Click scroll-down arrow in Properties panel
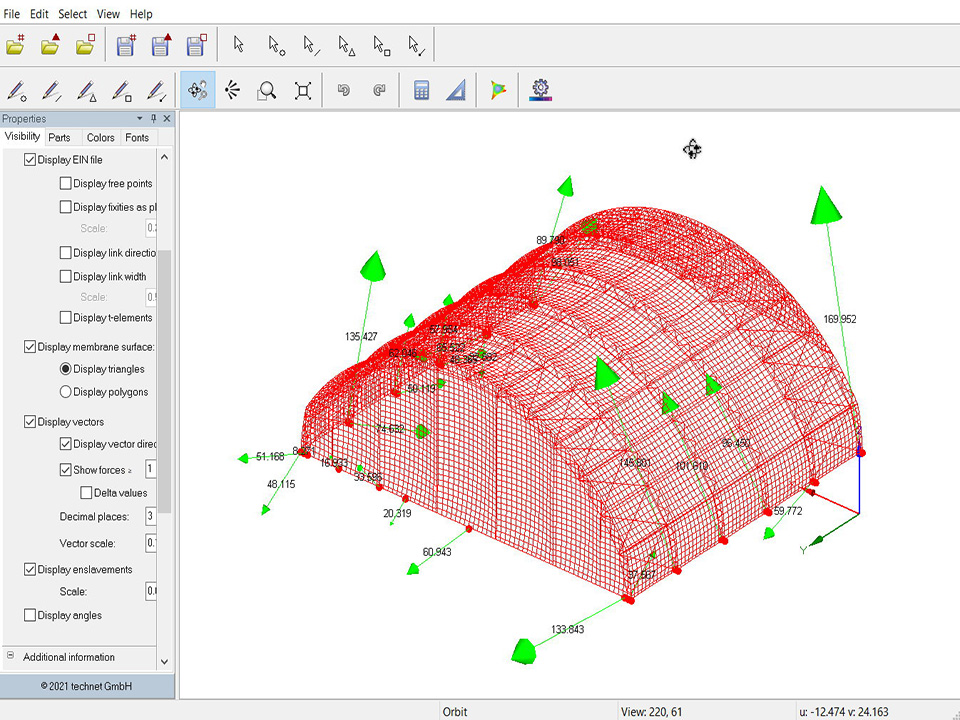 coord(164,661)
